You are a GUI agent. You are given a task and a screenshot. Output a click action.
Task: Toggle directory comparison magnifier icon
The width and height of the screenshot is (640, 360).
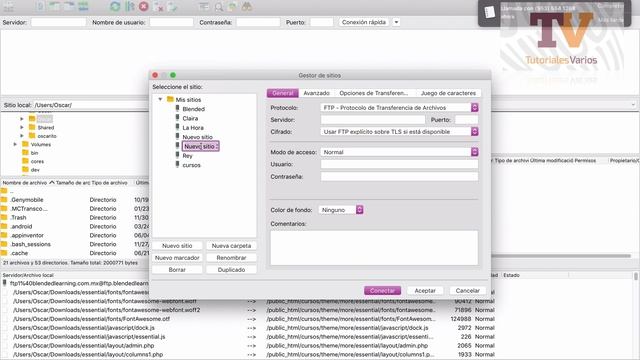click(219, 6)
